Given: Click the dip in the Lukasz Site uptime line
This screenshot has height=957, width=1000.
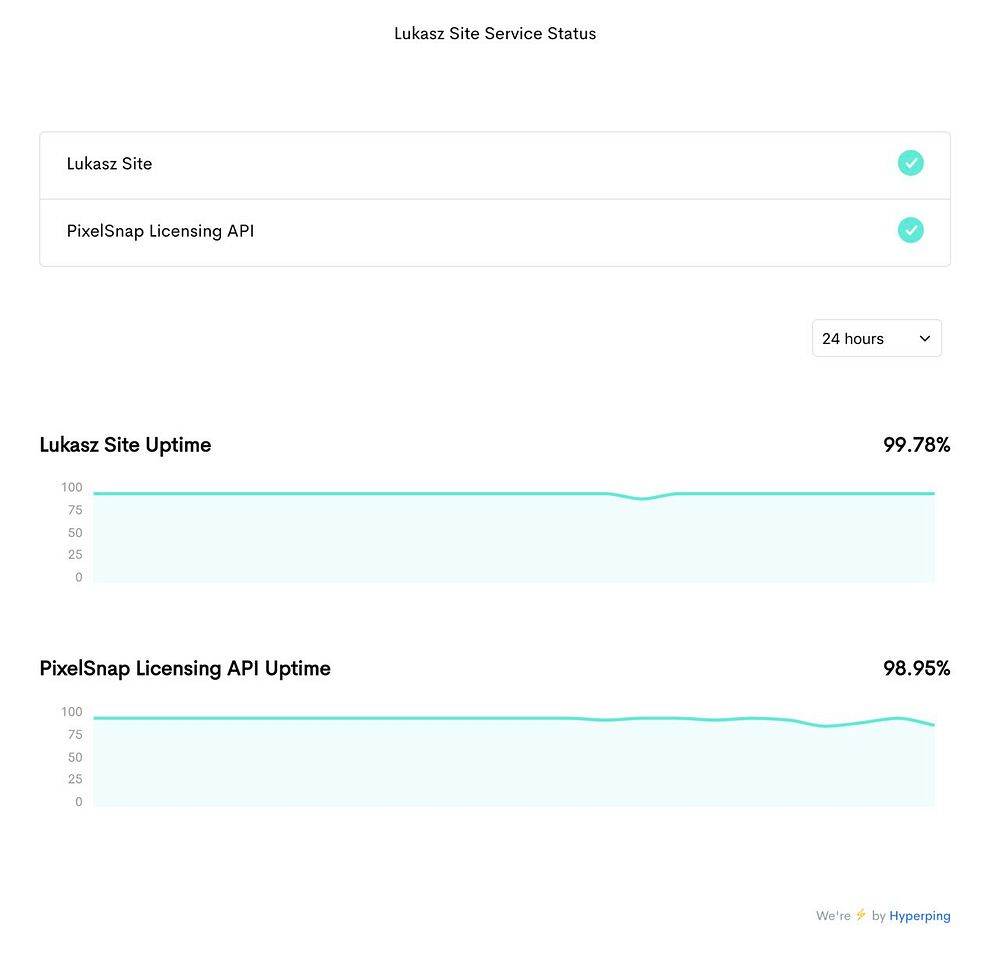Looking at the screenshot, I should point(643,498).
